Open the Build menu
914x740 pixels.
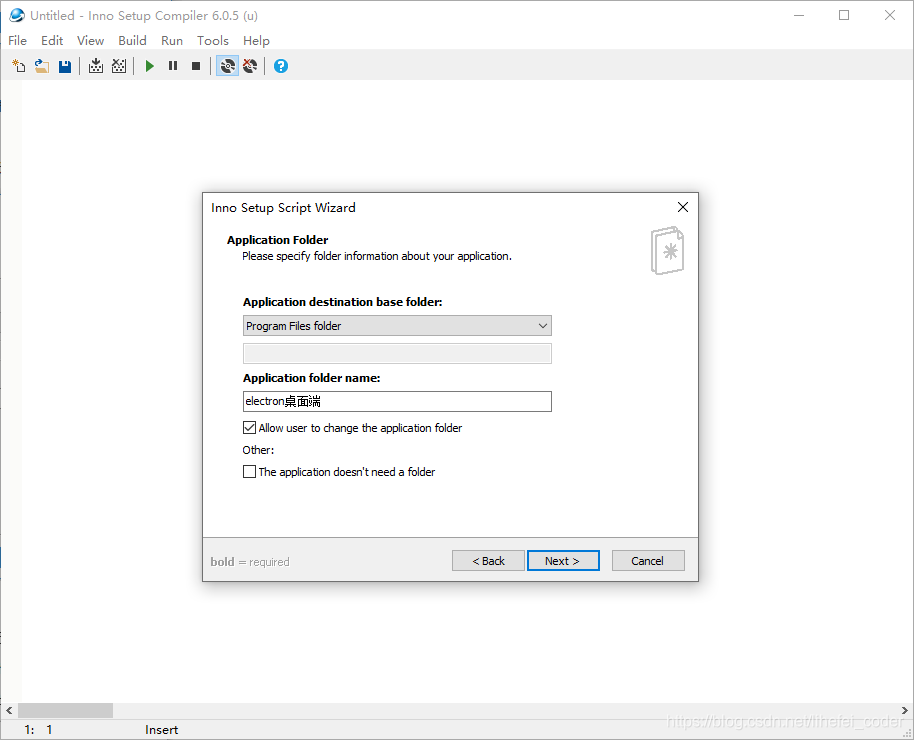132,40
